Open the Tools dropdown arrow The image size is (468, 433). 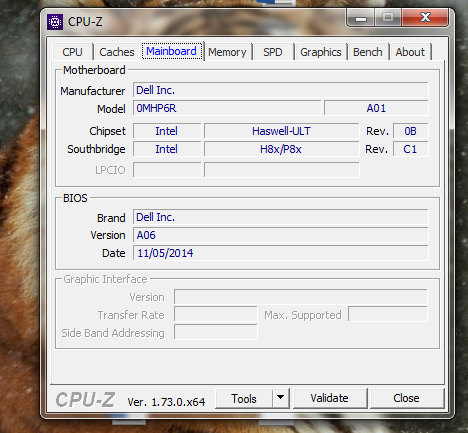pos(281,398)
